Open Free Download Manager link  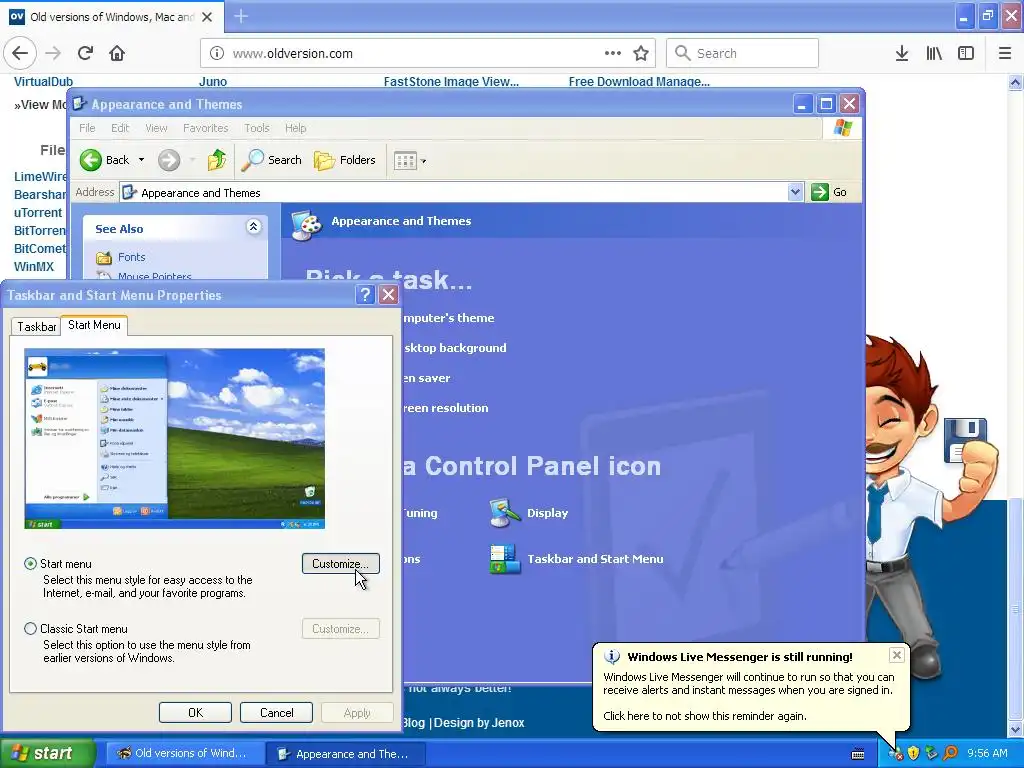pos(639,82)
